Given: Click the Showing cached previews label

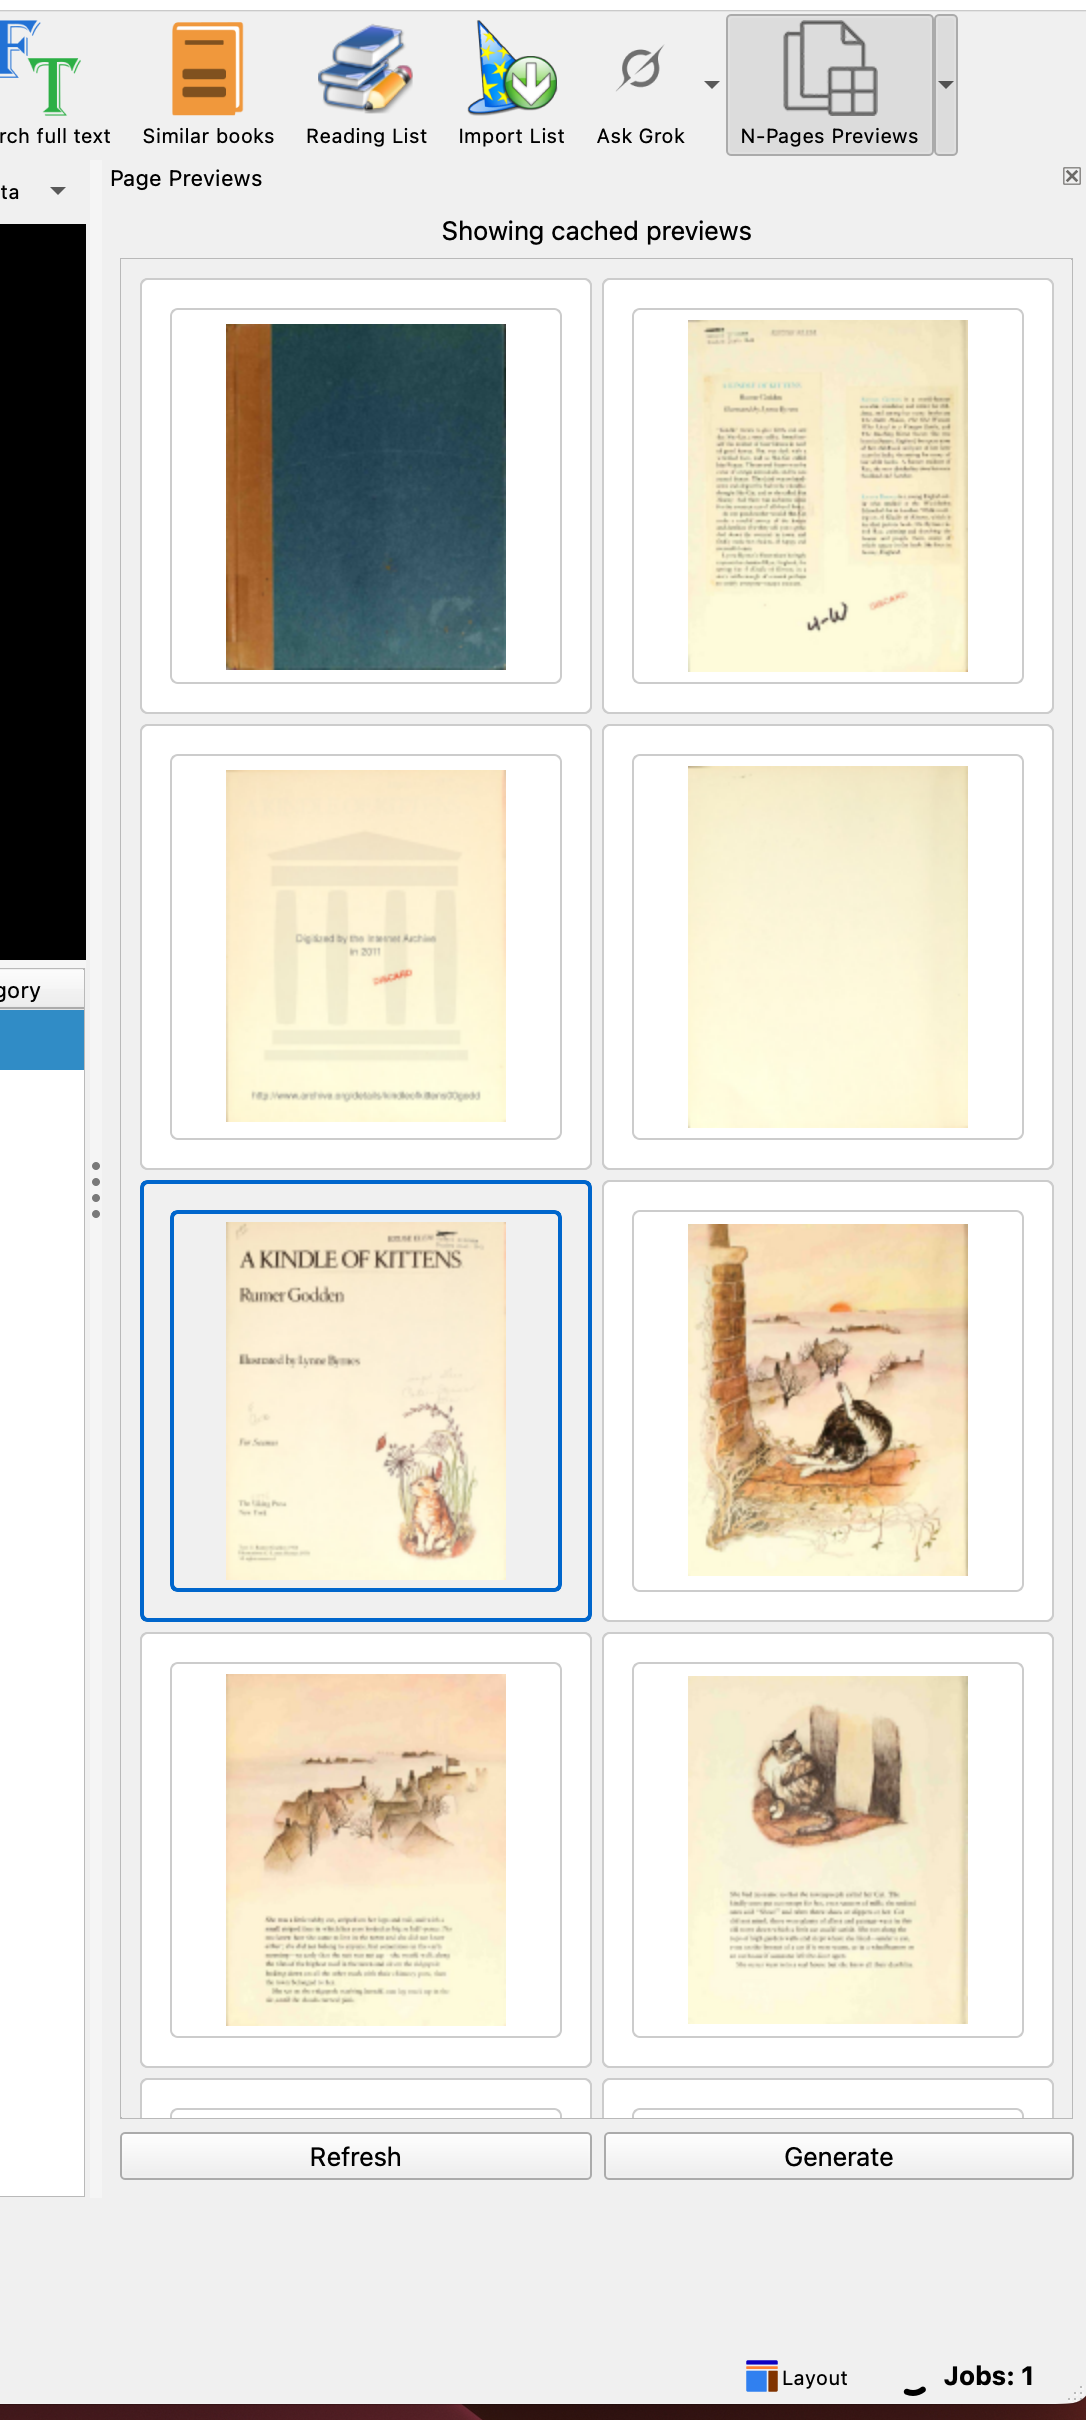Looking at the screenshot, I should (596, 231).
